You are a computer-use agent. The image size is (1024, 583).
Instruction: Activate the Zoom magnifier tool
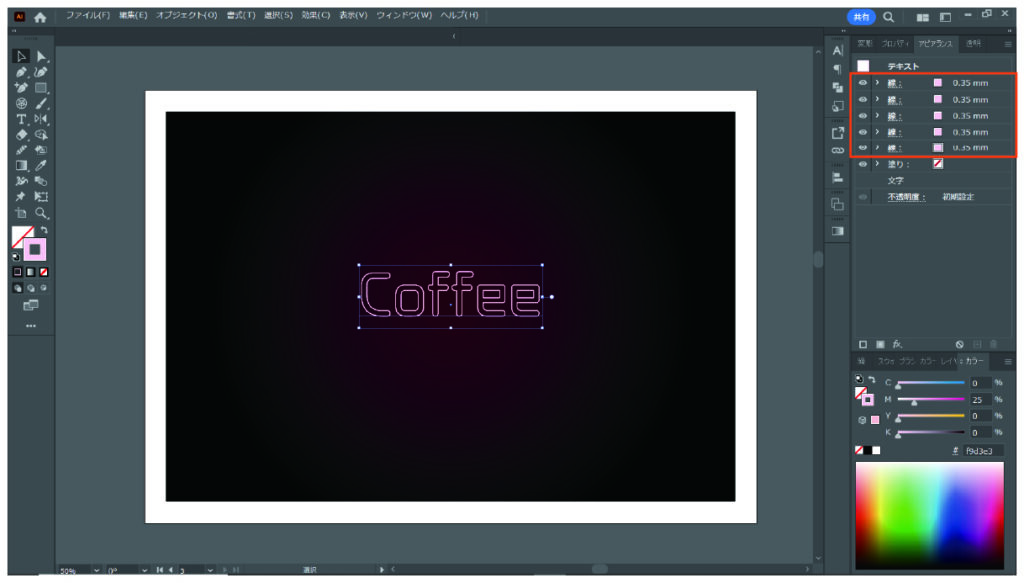(41, 213)
